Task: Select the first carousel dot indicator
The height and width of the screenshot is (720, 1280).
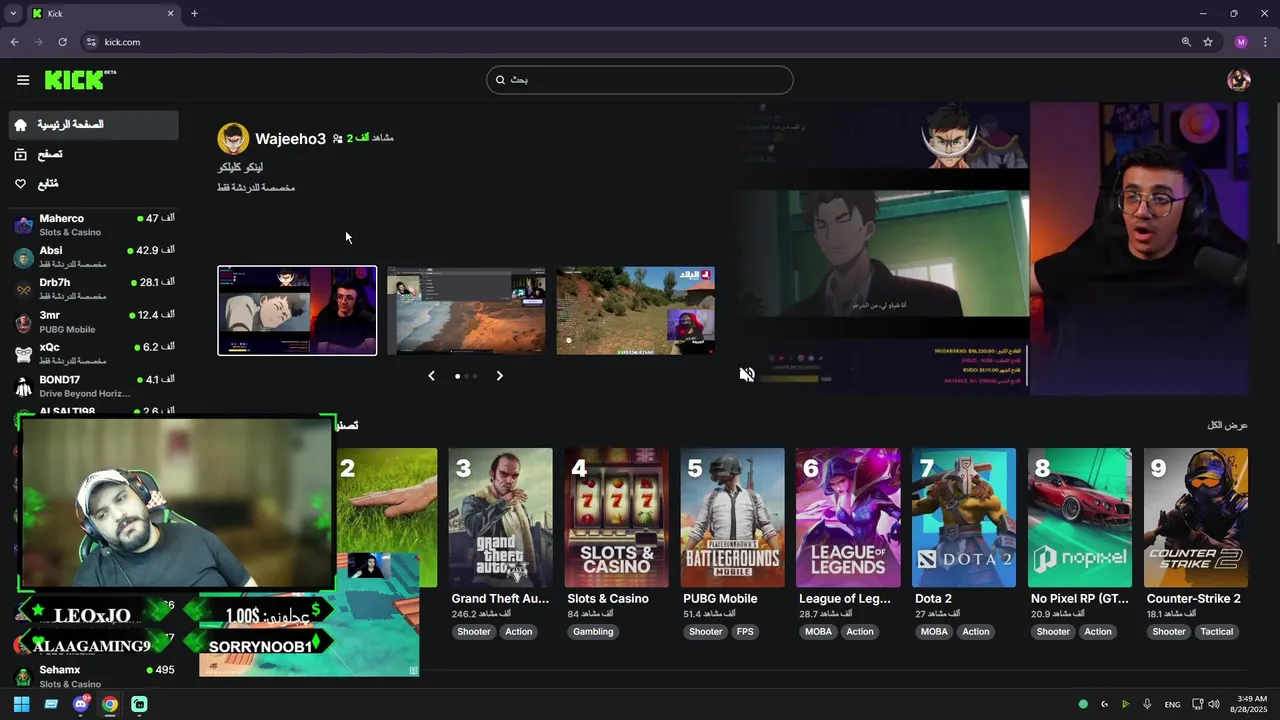Action: pyautogui.click(x=458, y=376)
